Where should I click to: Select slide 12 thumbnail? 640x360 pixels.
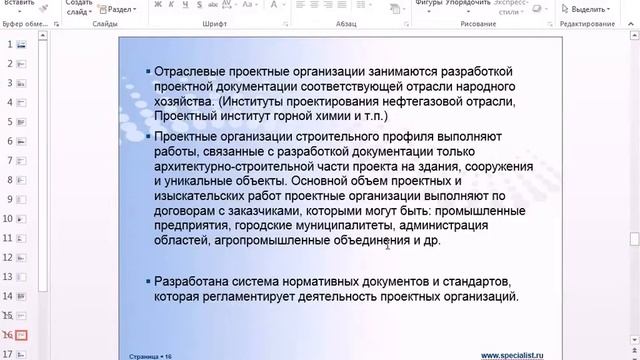(x=21, y=258)
